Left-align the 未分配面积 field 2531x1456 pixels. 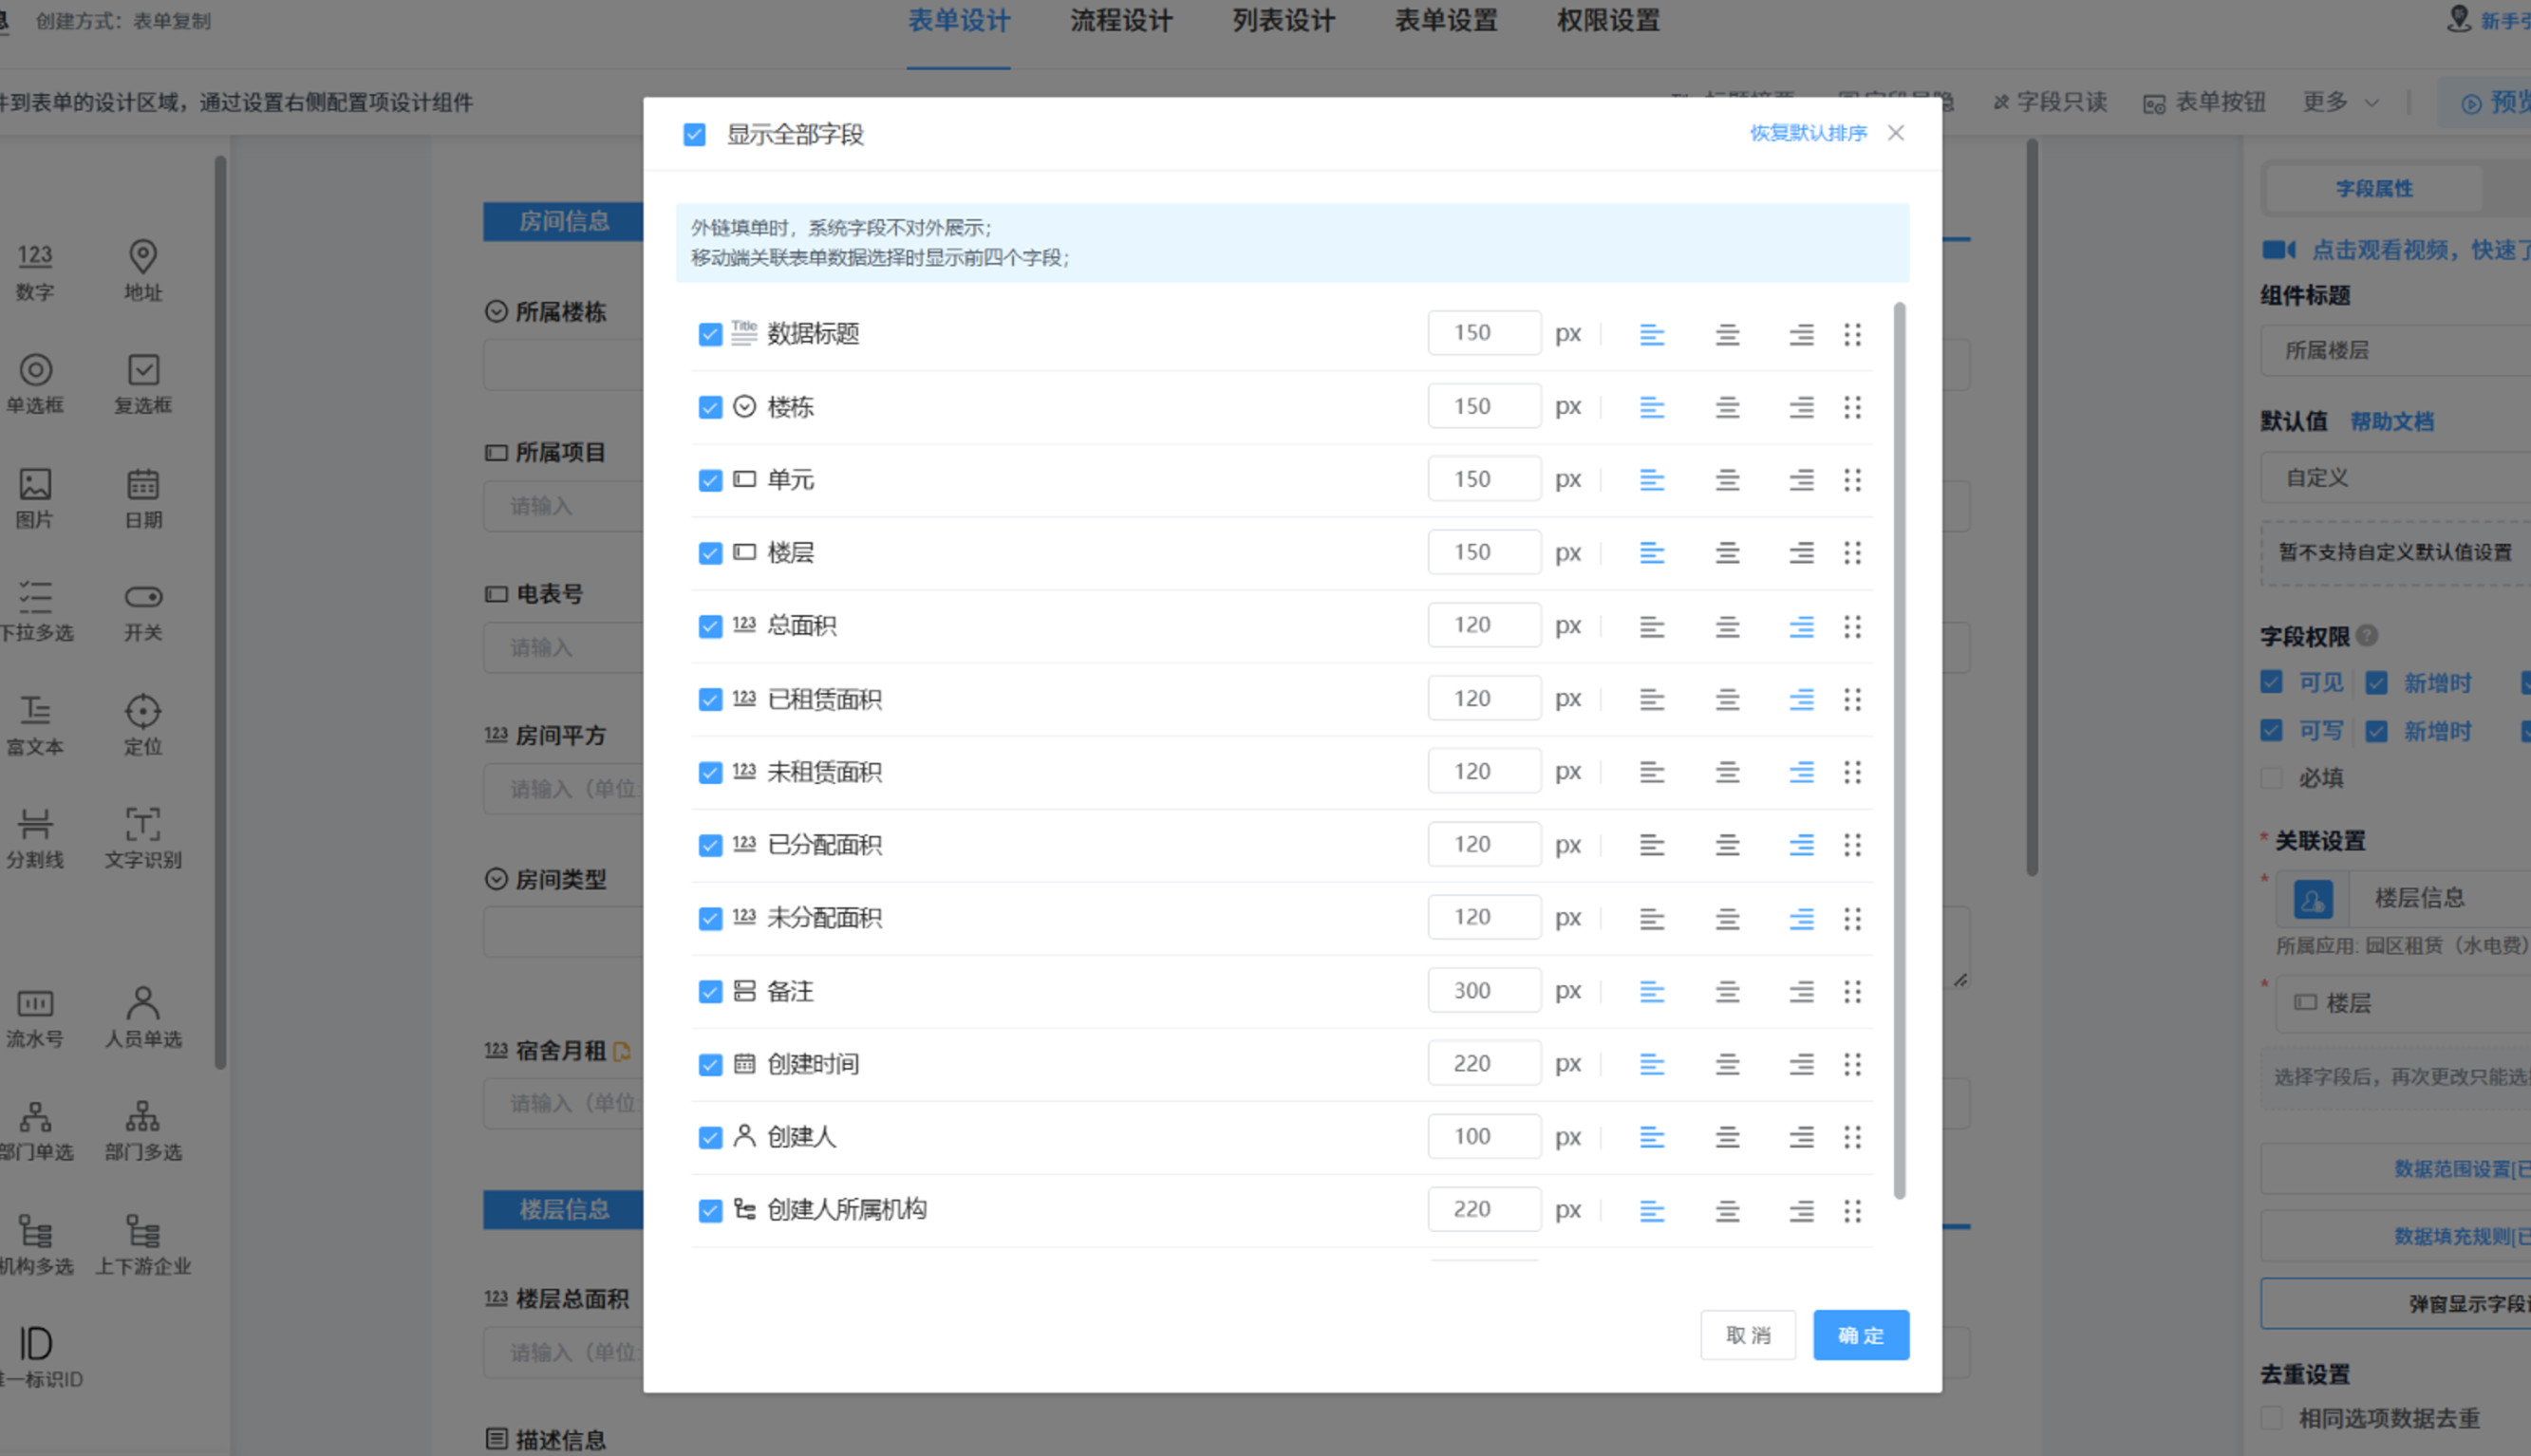1651,918
